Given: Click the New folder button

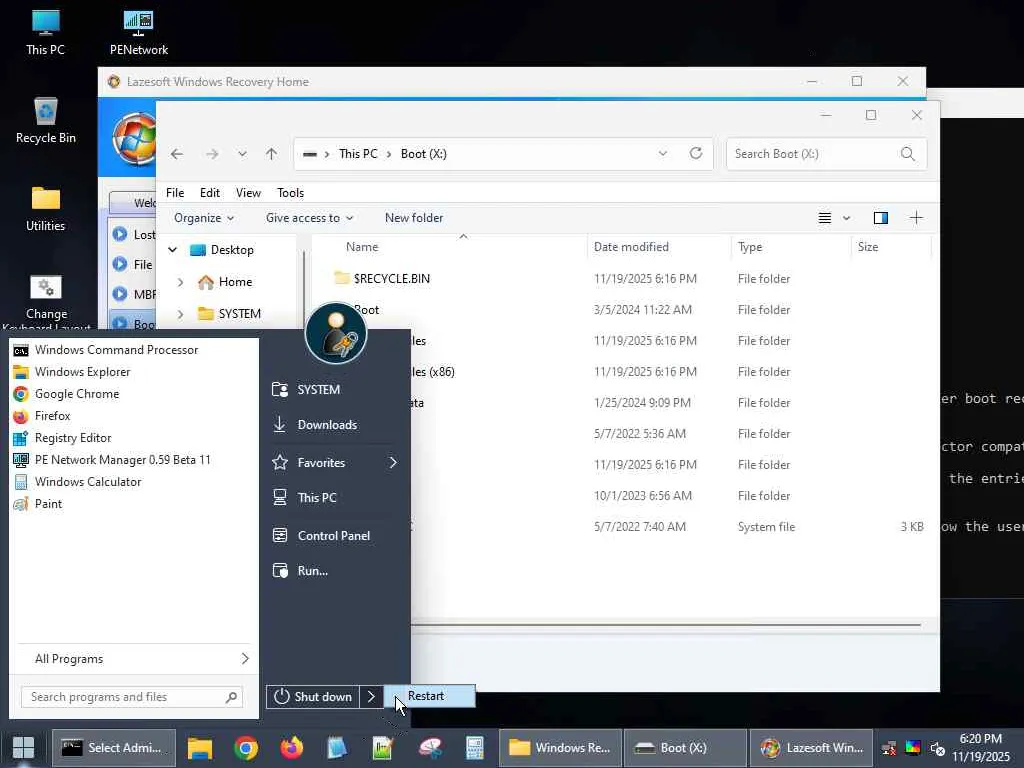Looking at the screenshot, I should (413, 218).
